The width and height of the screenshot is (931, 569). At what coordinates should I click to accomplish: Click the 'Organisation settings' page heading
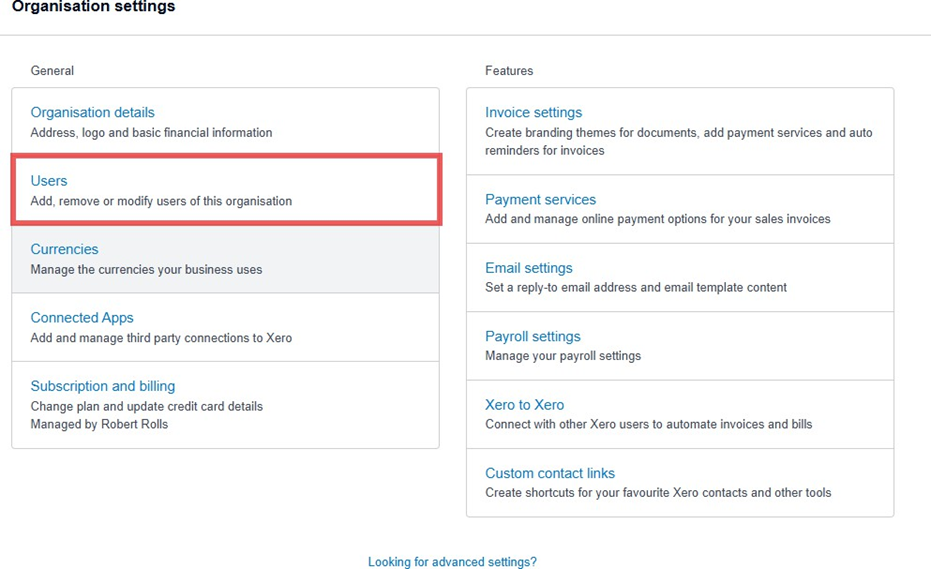tap(93, 7)
